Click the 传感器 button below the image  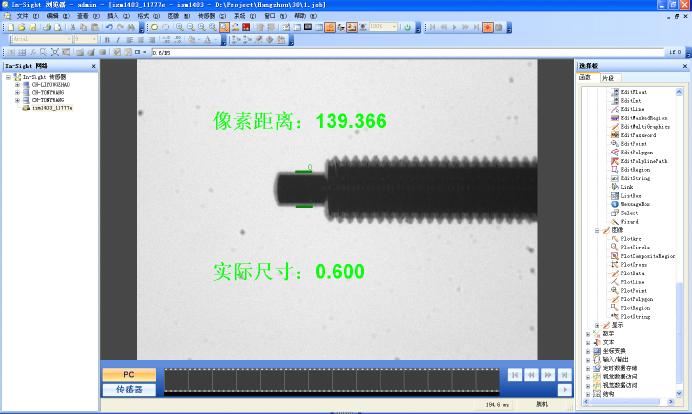point(129,390)
